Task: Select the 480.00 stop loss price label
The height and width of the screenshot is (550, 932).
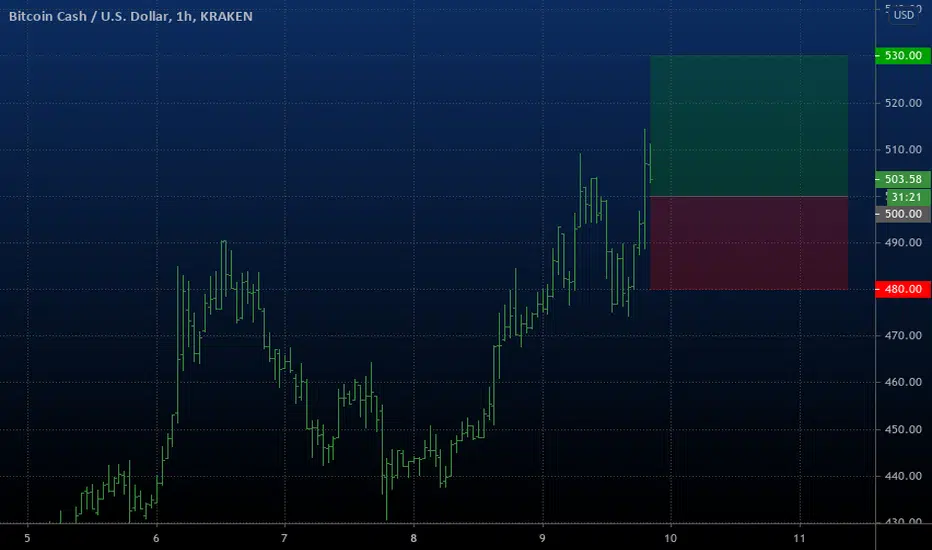Action: click(x=903, y=289)
